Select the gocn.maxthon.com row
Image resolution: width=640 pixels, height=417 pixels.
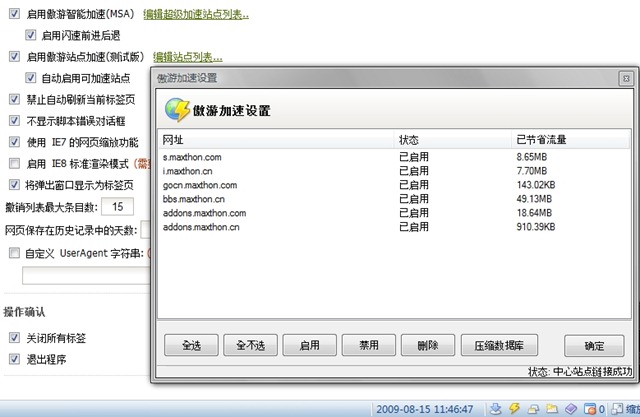pyautogui.click(x=393, y=185)
